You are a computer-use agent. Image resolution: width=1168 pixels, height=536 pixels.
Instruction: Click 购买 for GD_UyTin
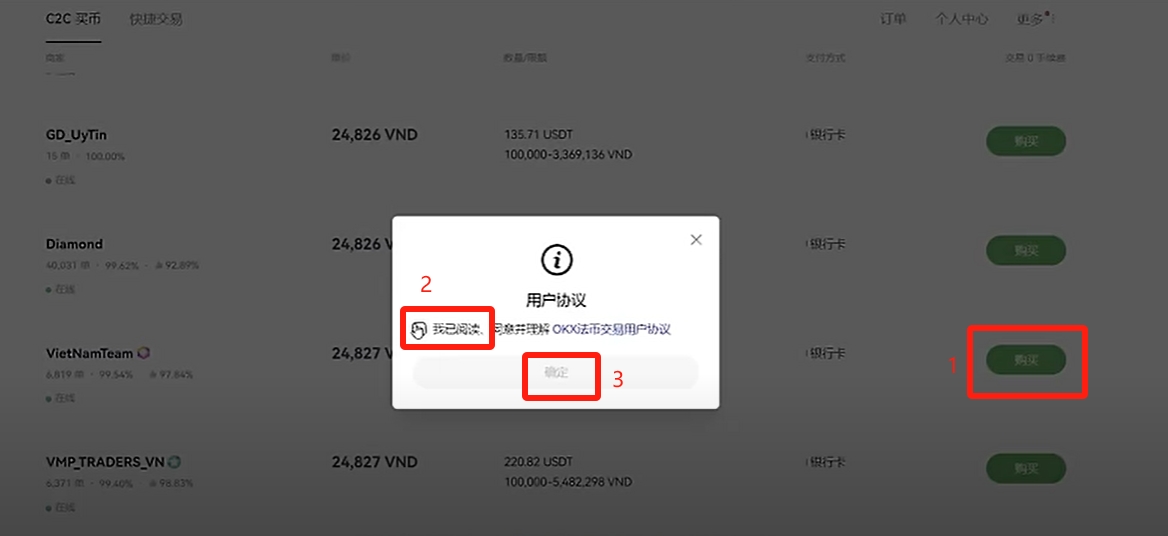(x=1026, y=141)
